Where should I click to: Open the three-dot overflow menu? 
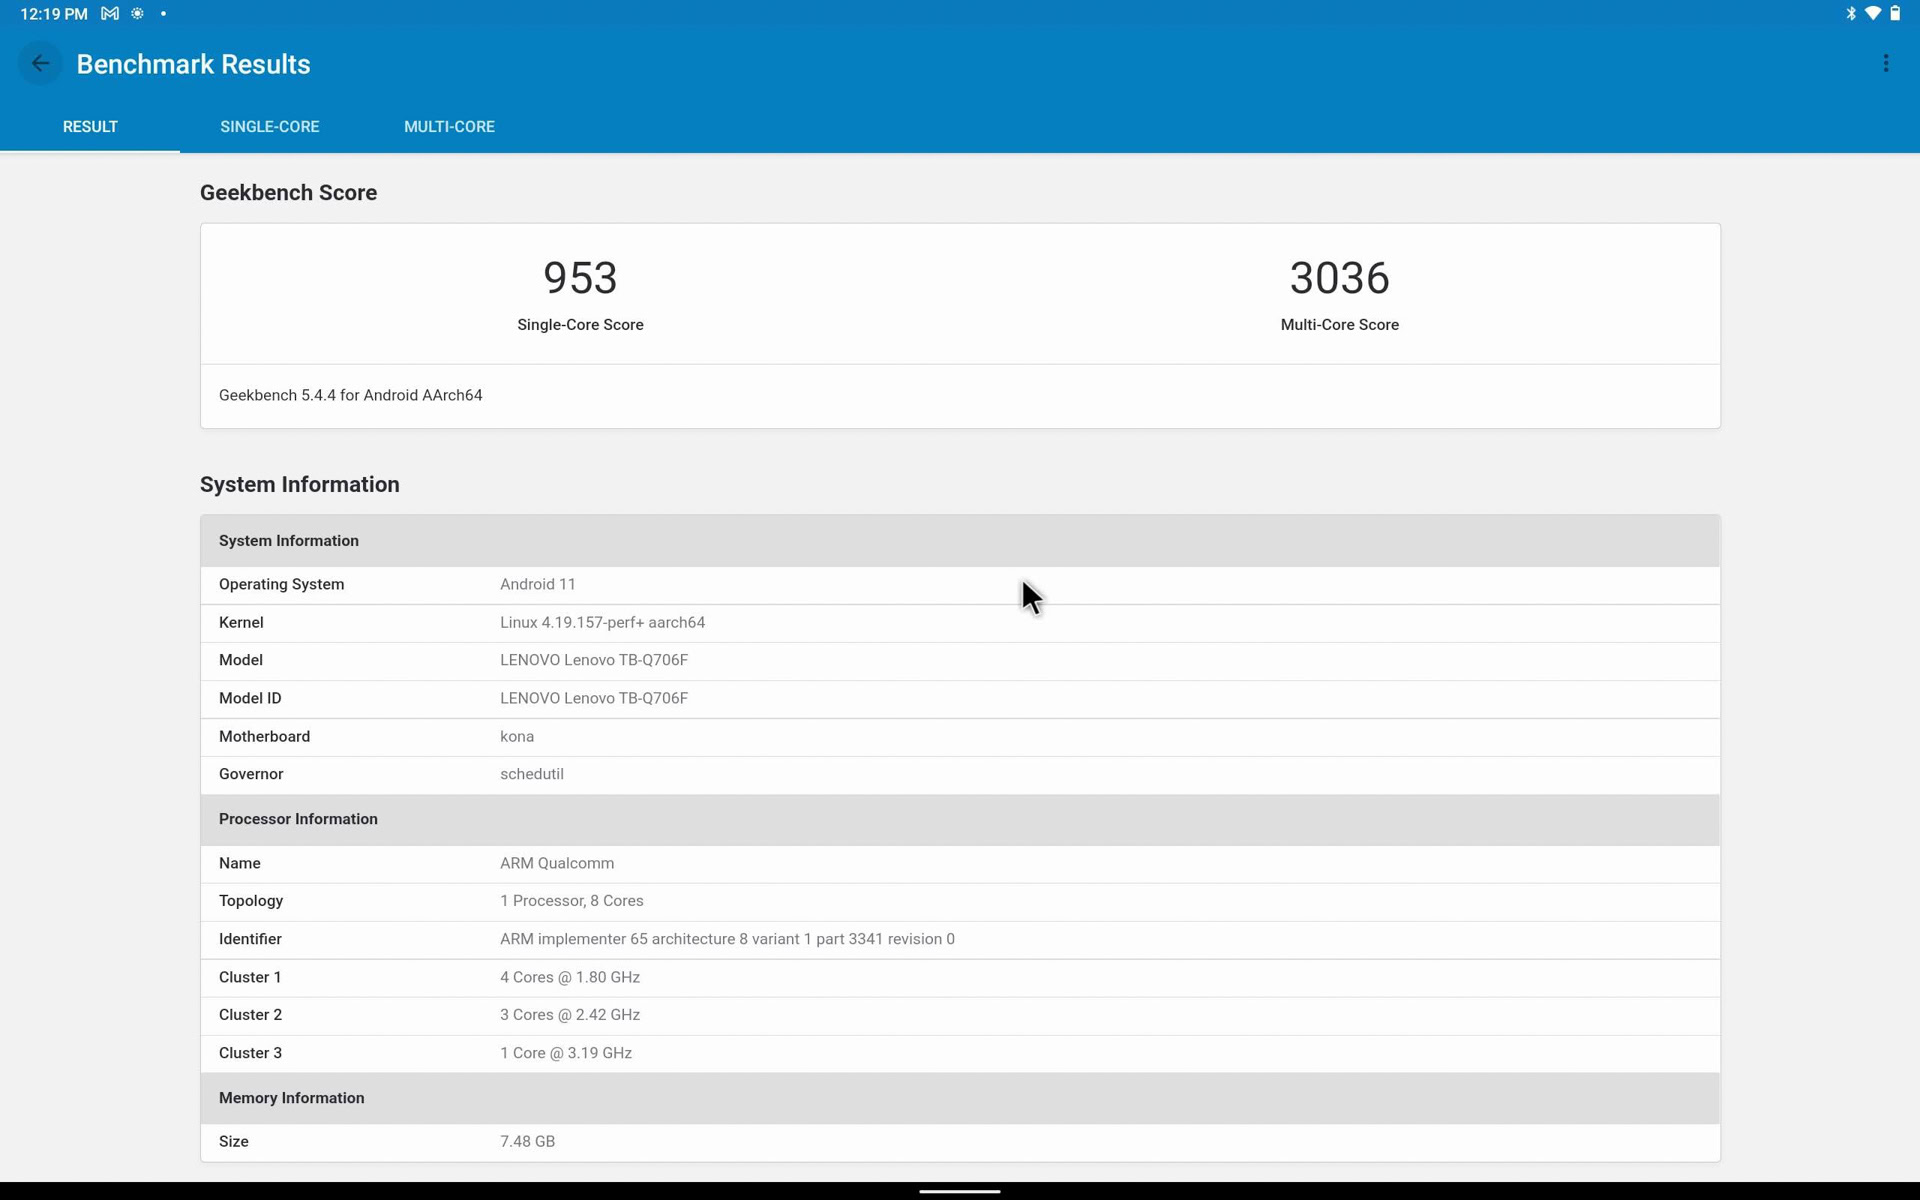(x=1885, y=64)
